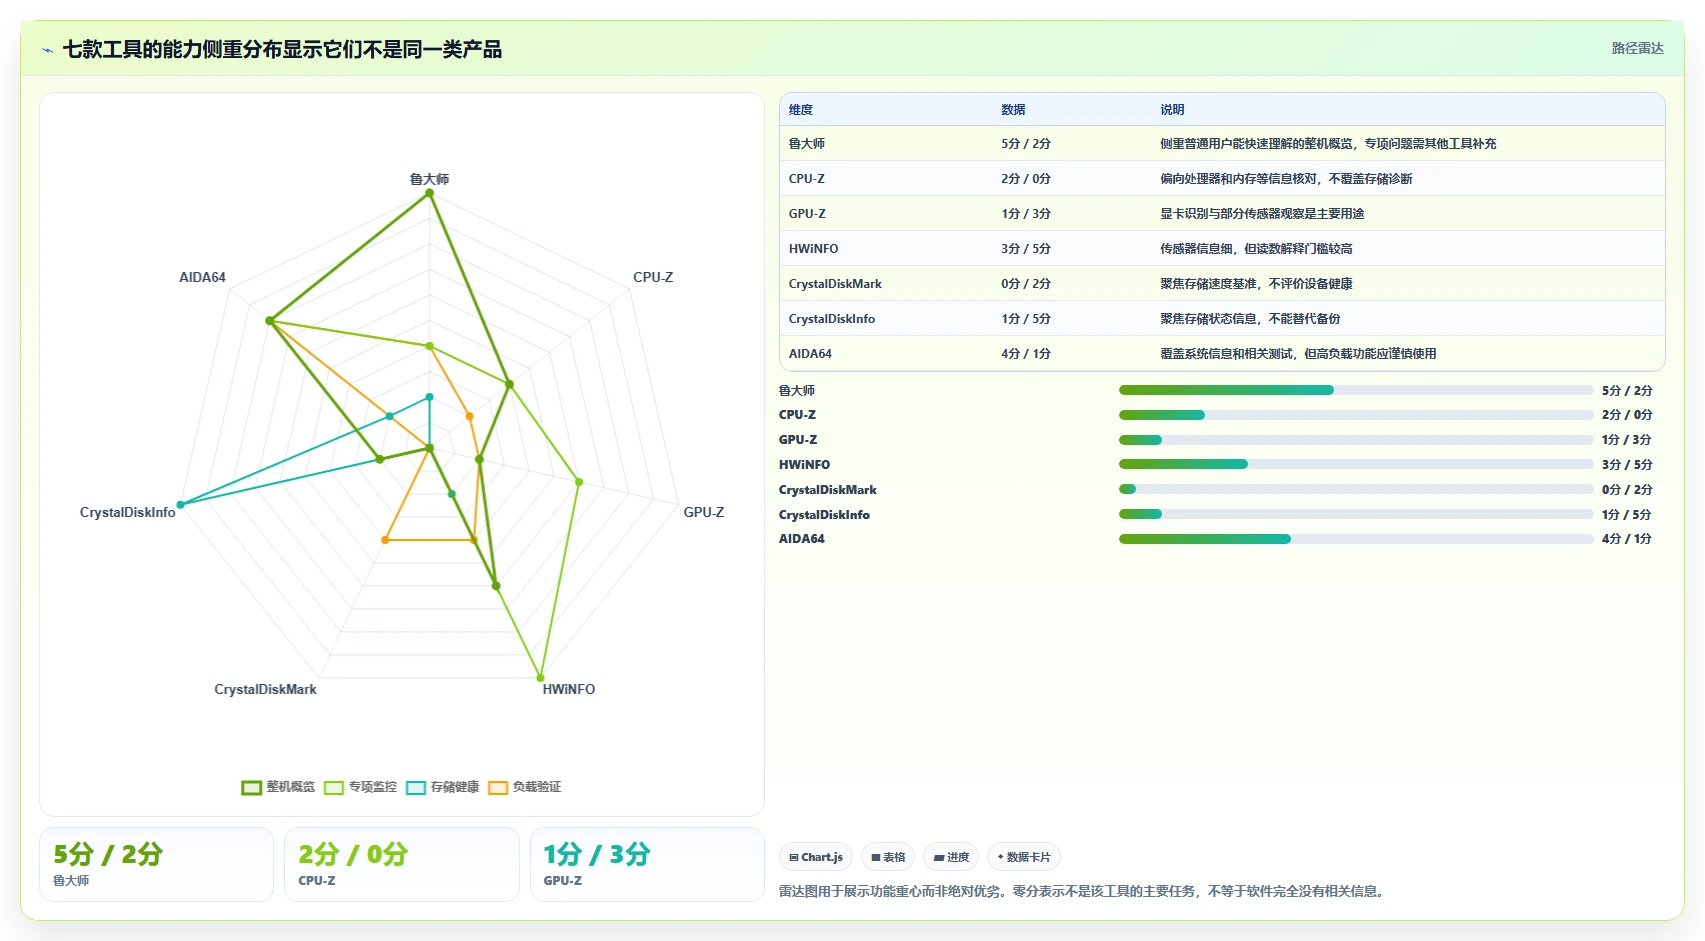Toggle the 专项监控 legend series
Screen dimensions: 1705x941
point(360,787)
